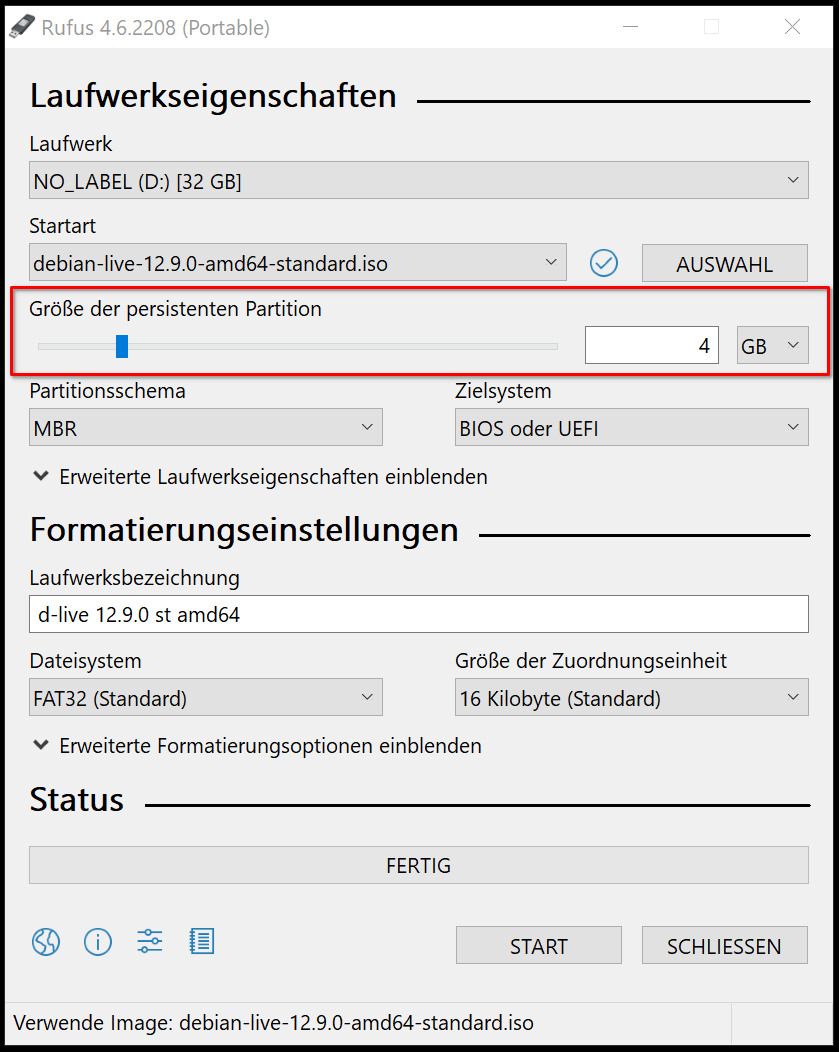Viewport: 839px width, 1052px height.
Task: Expand Erweiterte Laufwerkseigenschaften einblenden
Action: (x=260, y=477)
